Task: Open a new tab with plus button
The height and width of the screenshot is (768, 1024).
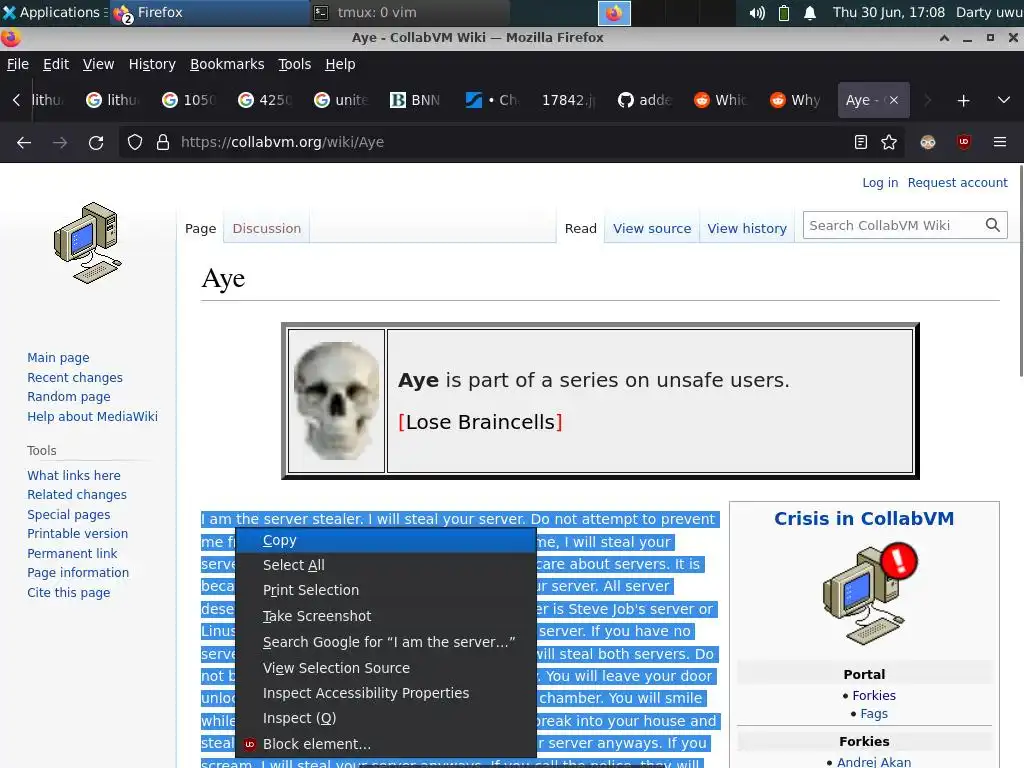Action: tap(963, 101)
